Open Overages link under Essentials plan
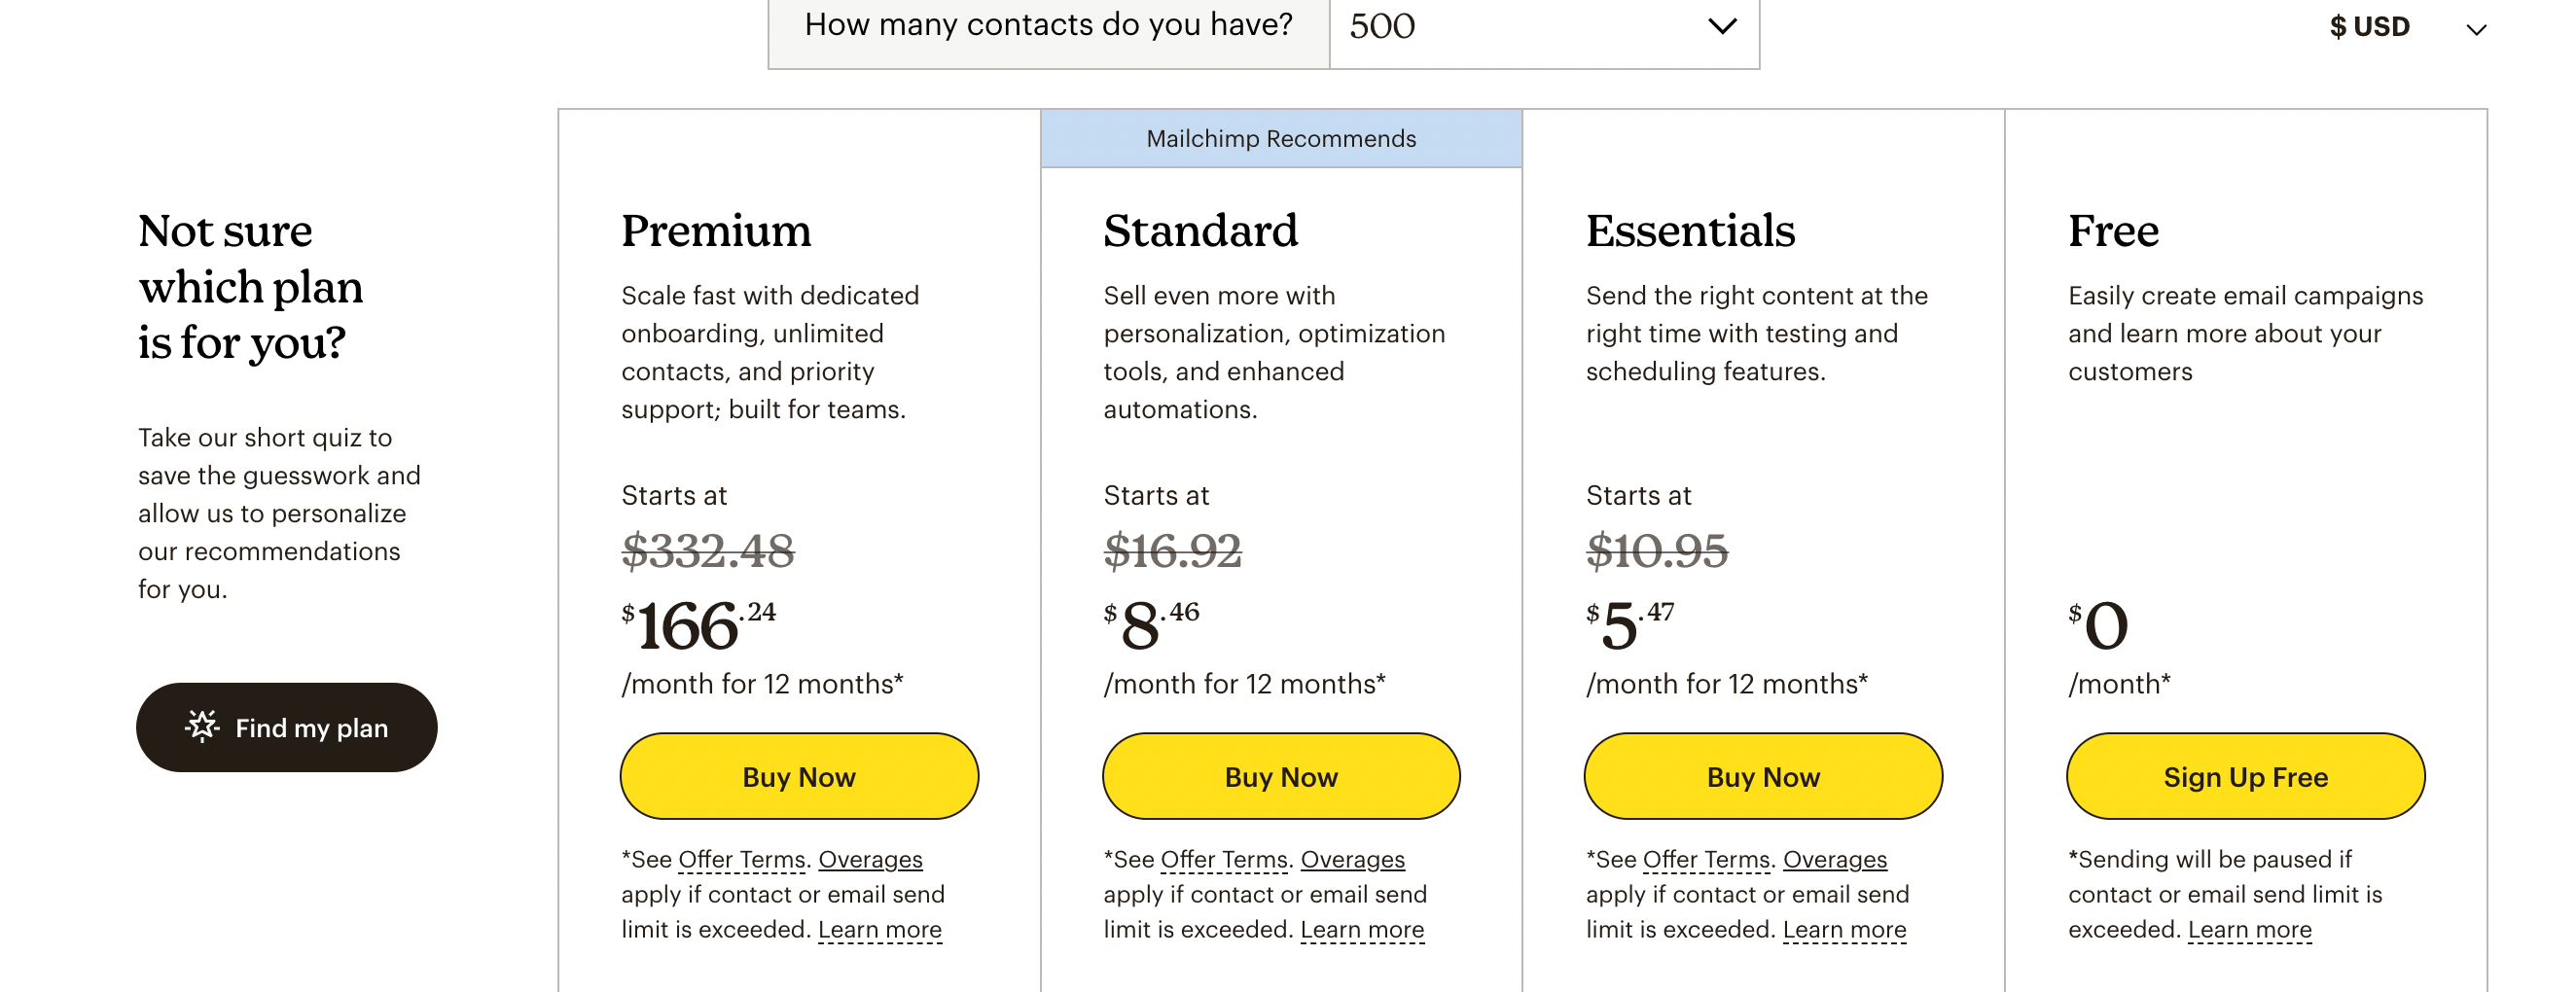2576x992 pixels. 1834,860
